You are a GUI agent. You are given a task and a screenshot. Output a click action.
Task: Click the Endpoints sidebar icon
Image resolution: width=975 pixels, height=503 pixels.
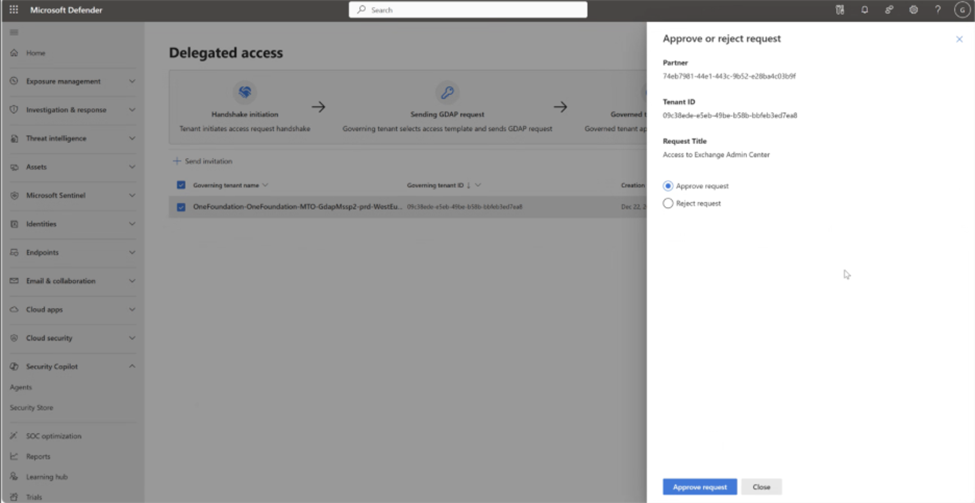14,252
